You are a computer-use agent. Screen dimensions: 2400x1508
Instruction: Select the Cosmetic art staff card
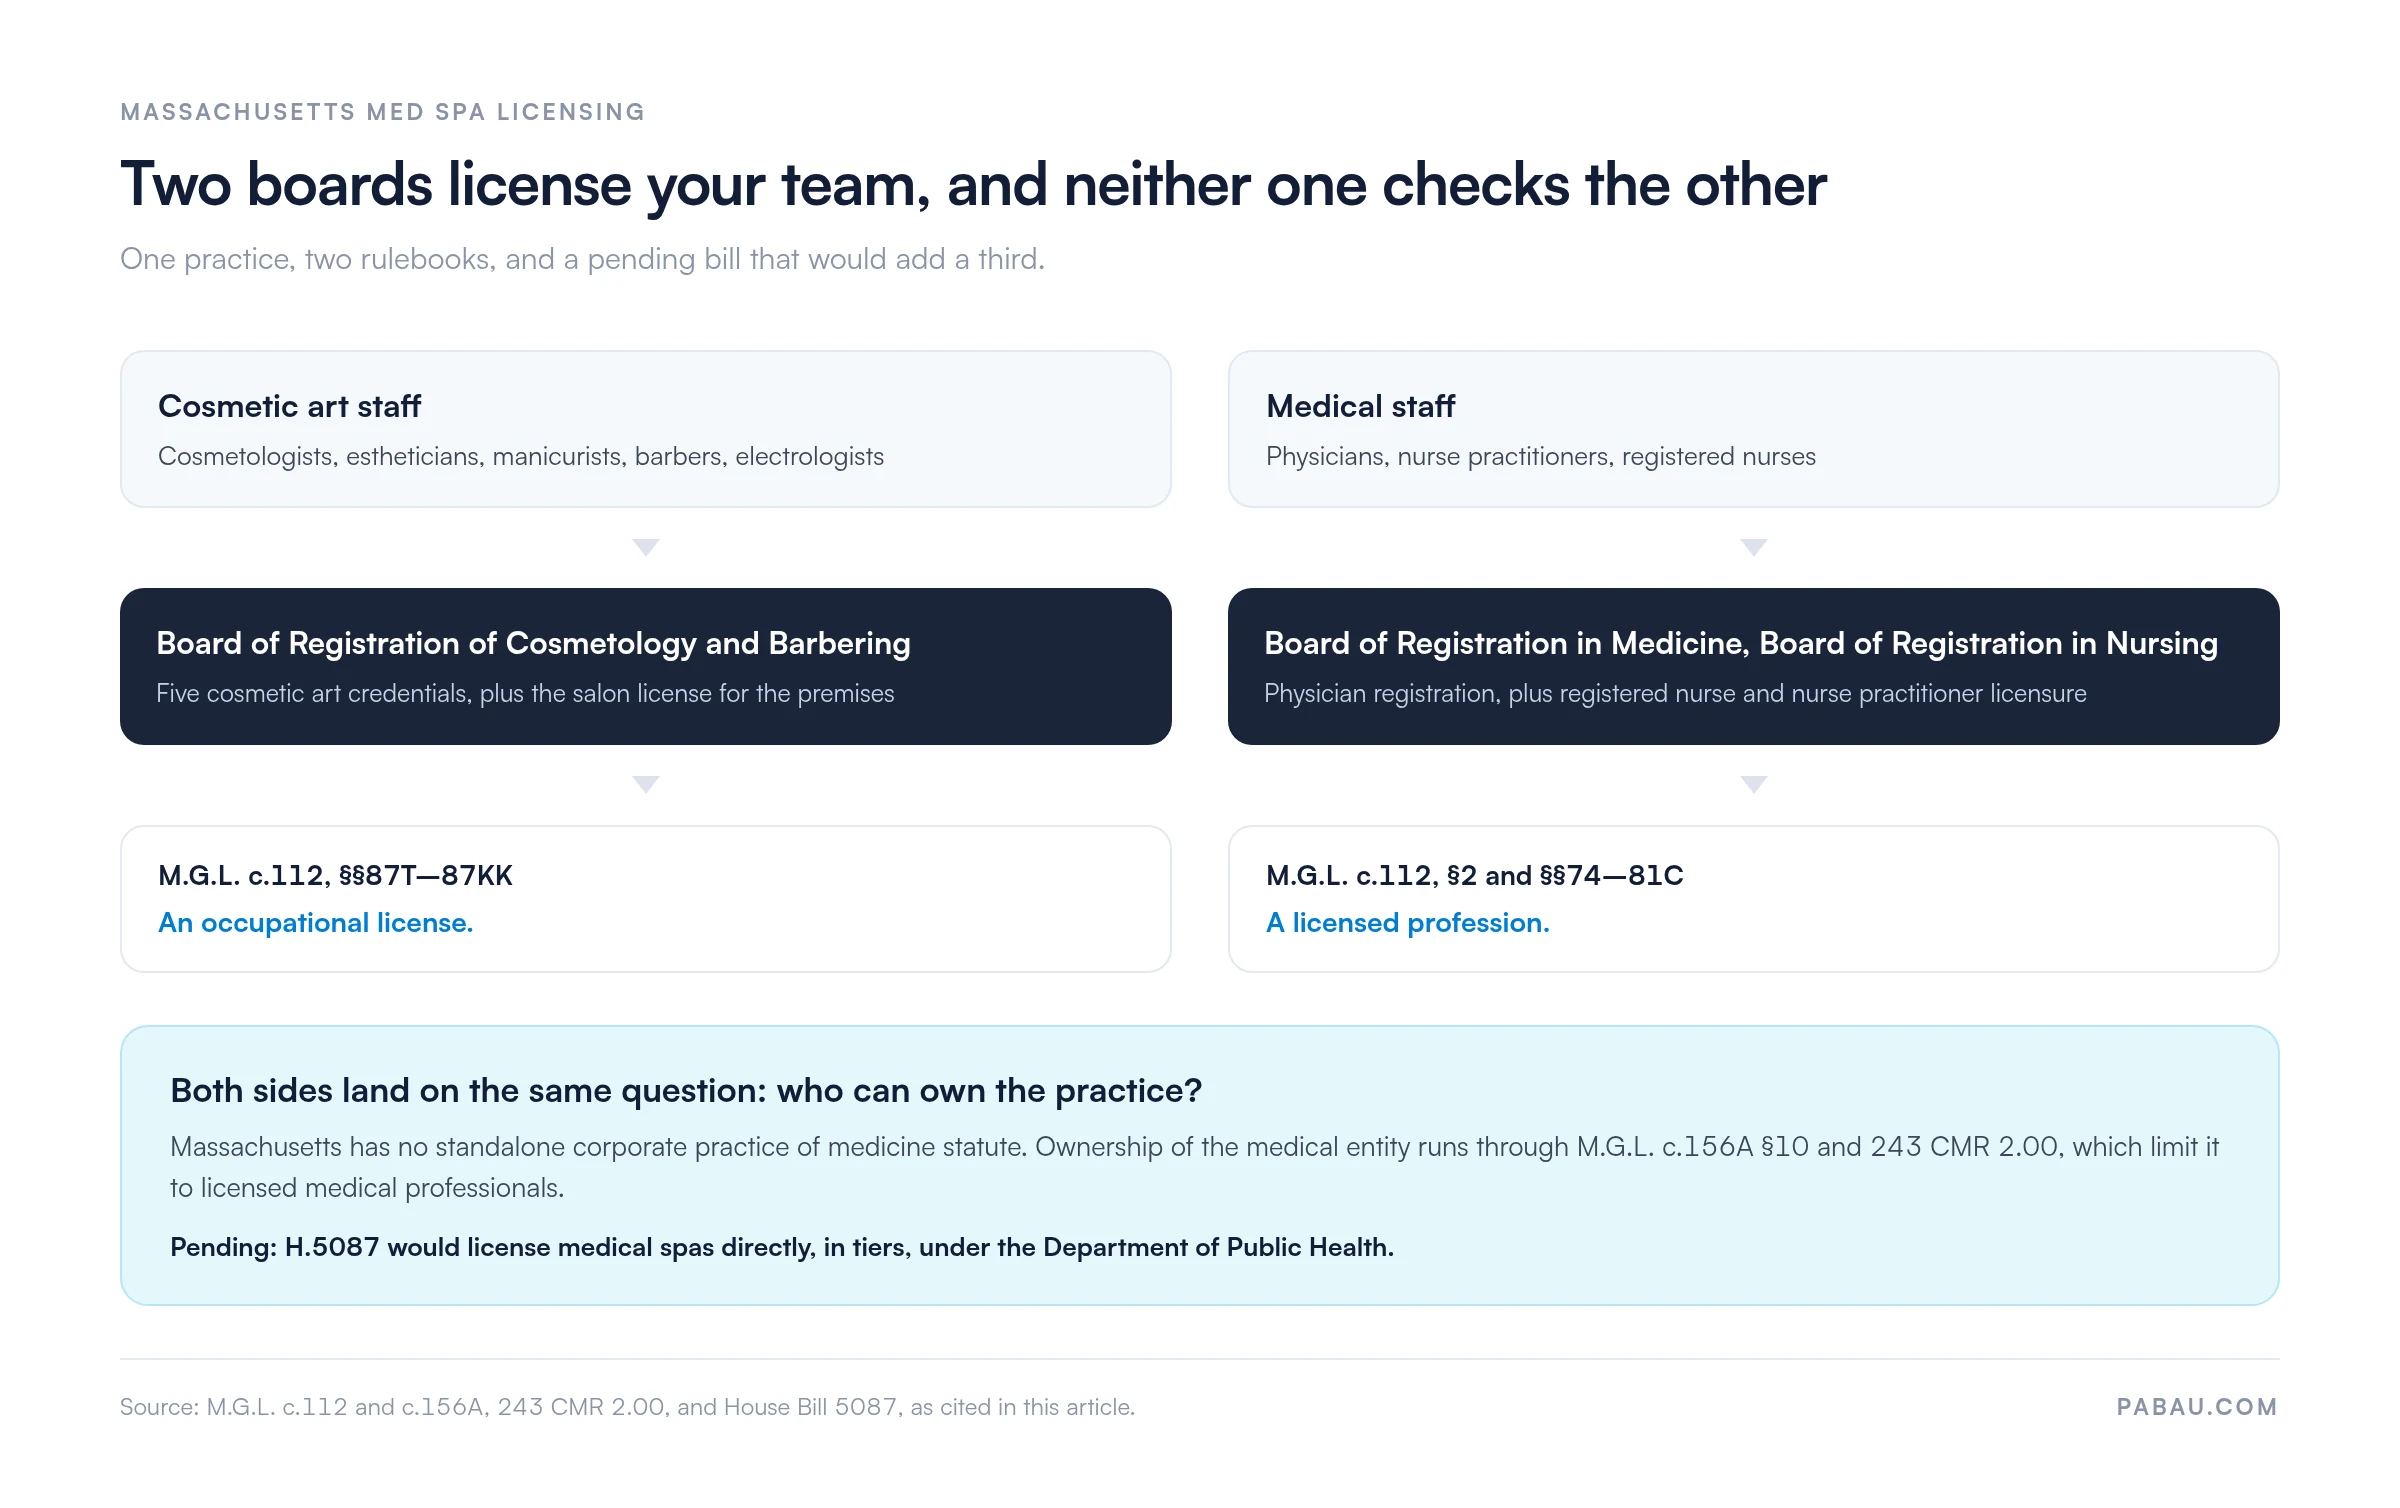pos(646,429)
